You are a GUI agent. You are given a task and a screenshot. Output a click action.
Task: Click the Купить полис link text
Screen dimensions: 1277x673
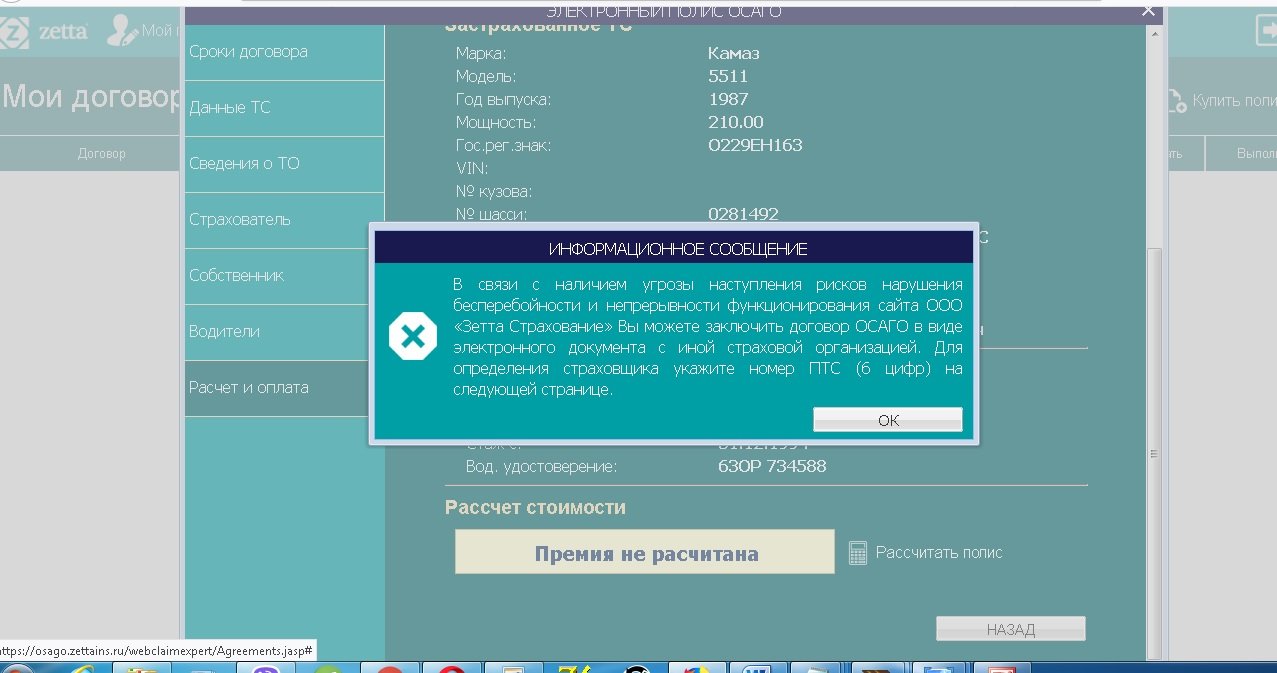(1235, 101)
